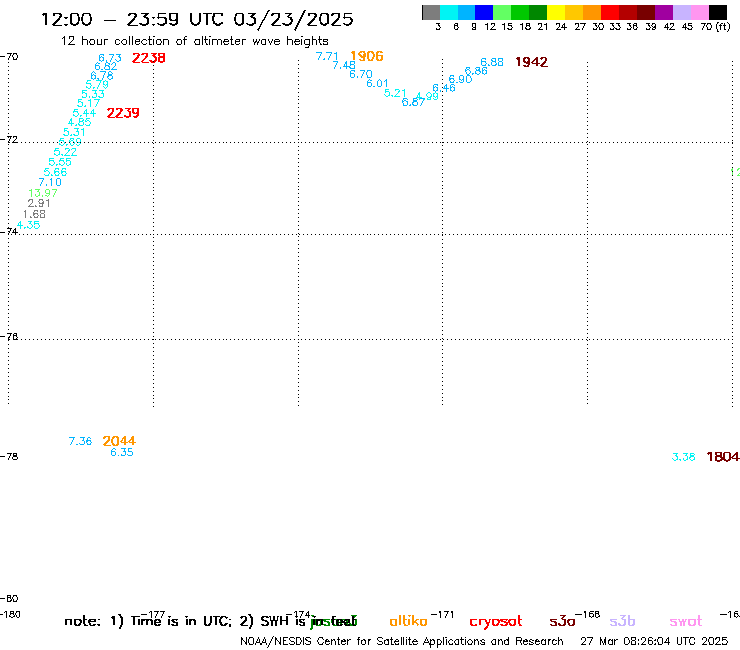The height and width of the screenshot is (650, 740).
Task: Click the altika satellite legend label
Action: click(408, 621)
